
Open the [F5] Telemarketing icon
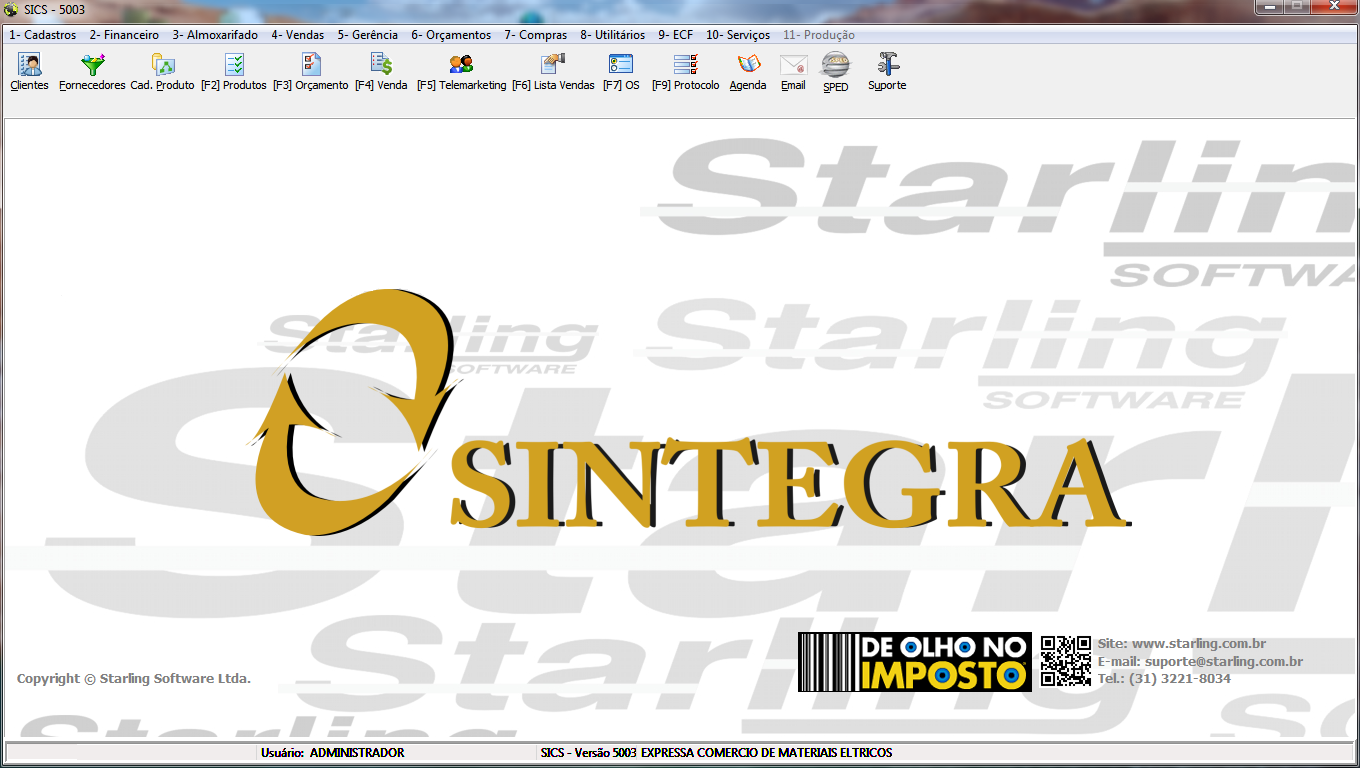(x=461, y=65)
